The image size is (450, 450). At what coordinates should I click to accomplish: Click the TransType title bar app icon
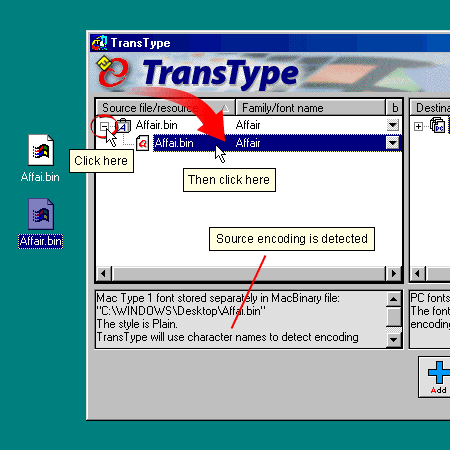(x=99, y=43)
